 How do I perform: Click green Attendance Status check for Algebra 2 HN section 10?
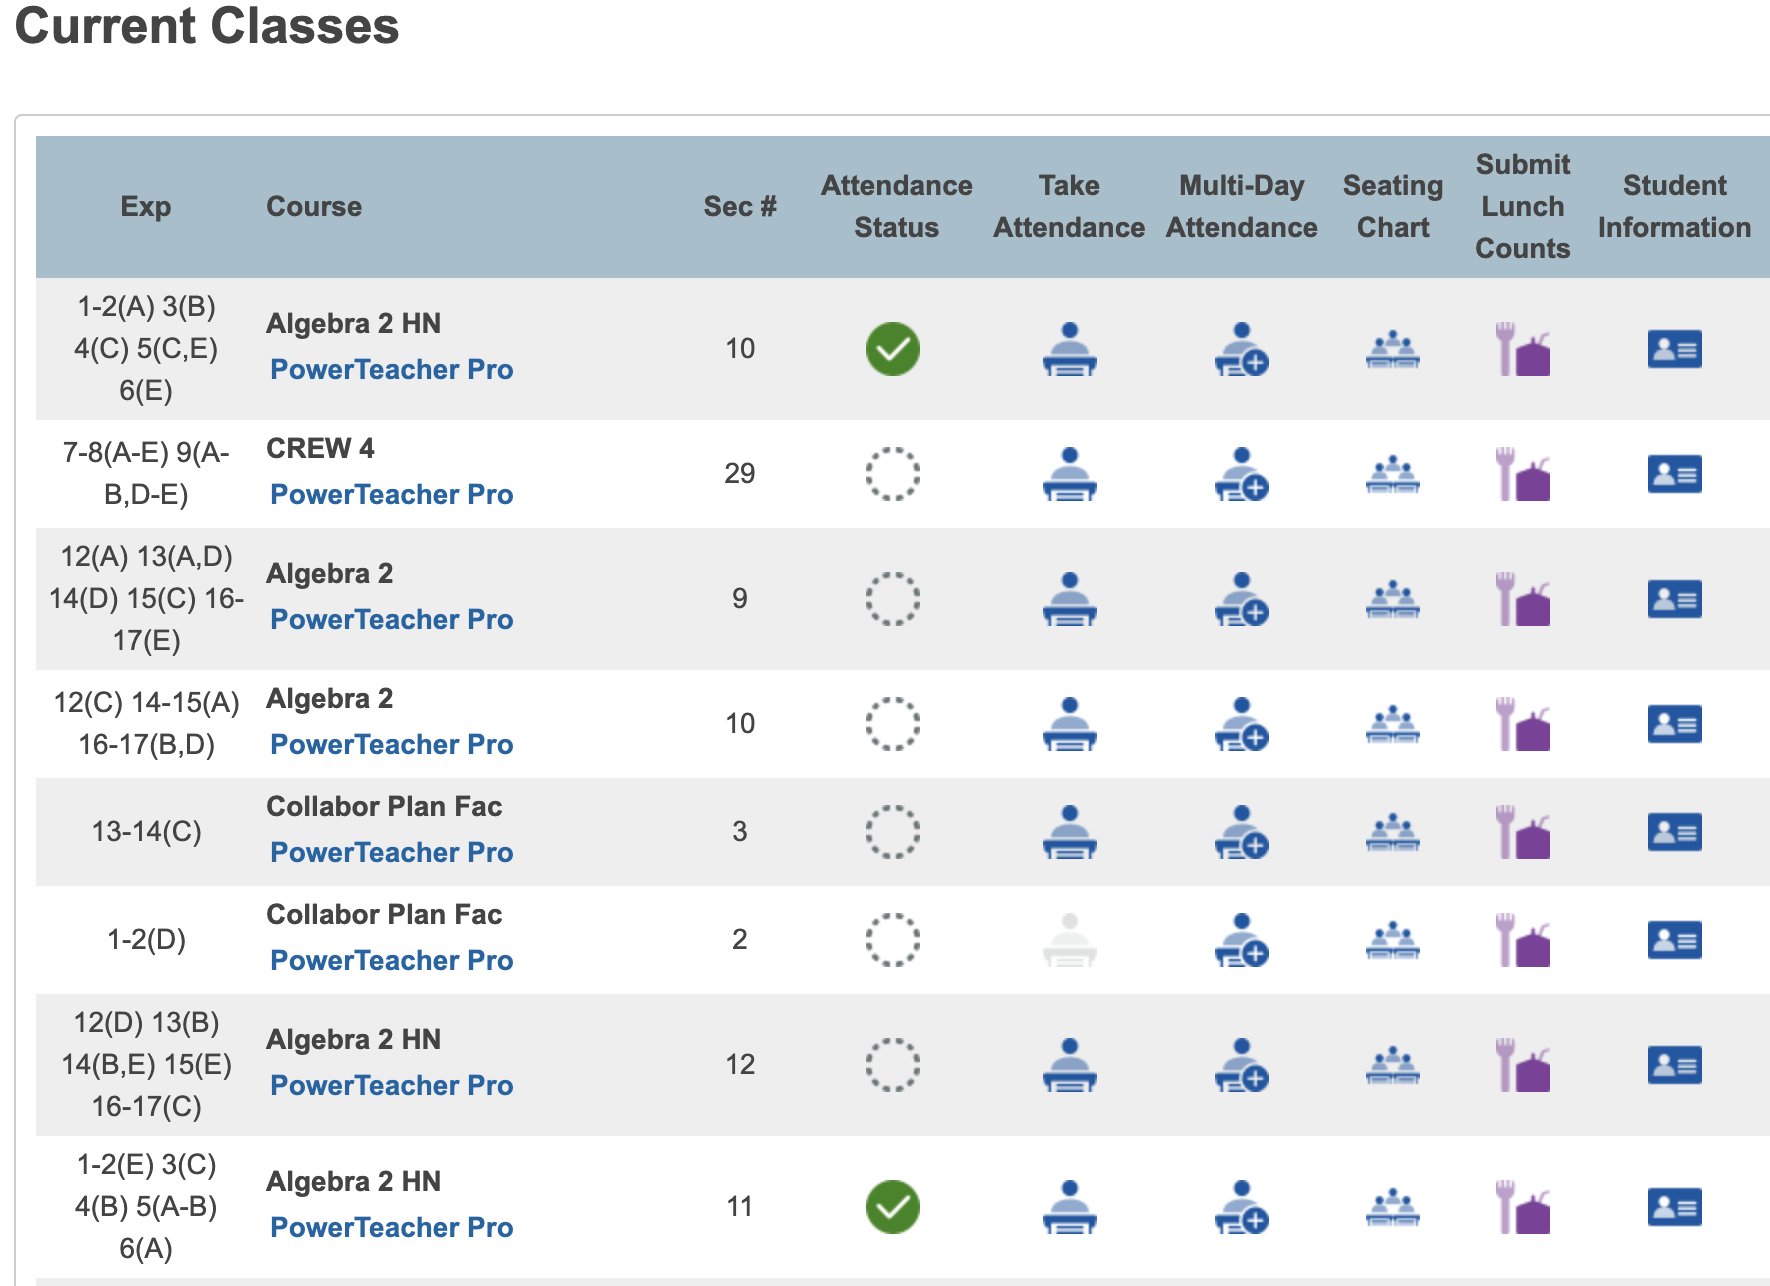893,349
